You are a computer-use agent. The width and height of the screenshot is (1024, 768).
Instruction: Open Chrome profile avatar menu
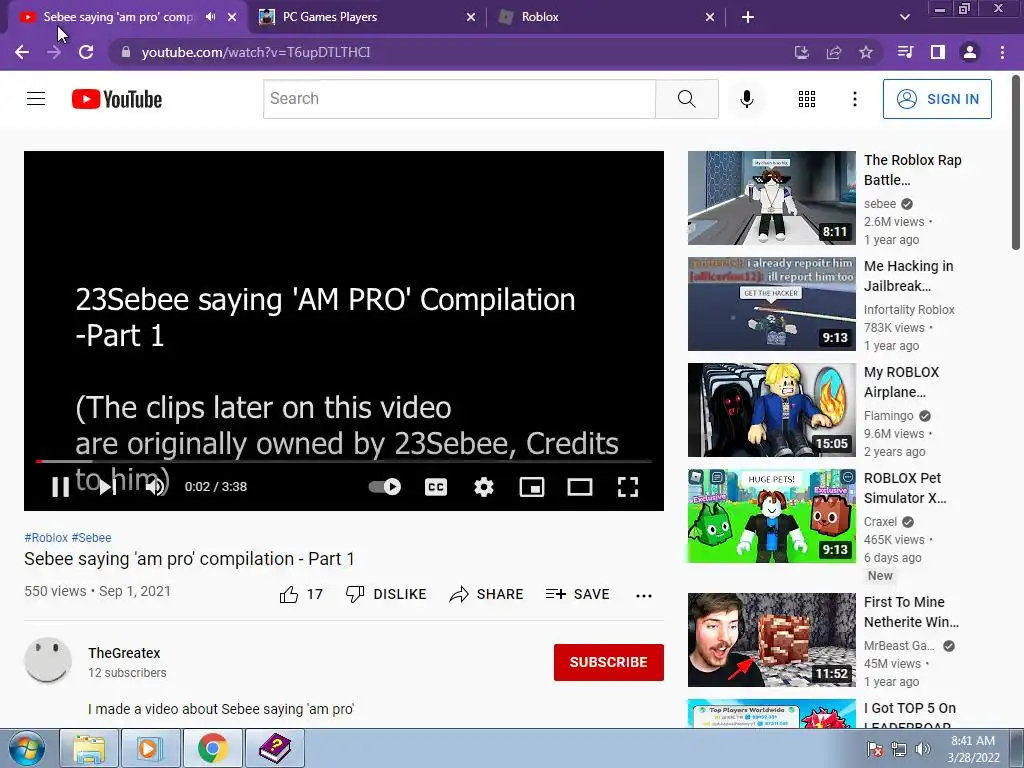970,52
